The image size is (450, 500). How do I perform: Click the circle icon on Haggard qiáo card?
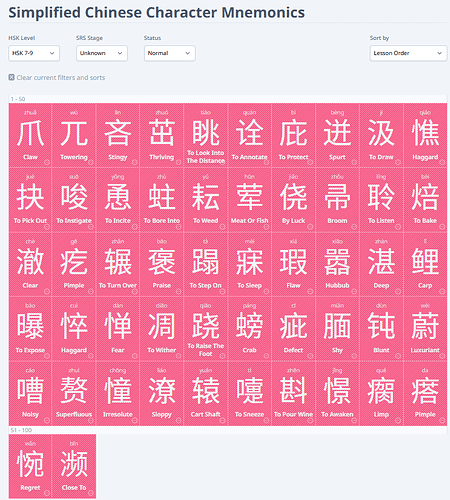point(442,162)
